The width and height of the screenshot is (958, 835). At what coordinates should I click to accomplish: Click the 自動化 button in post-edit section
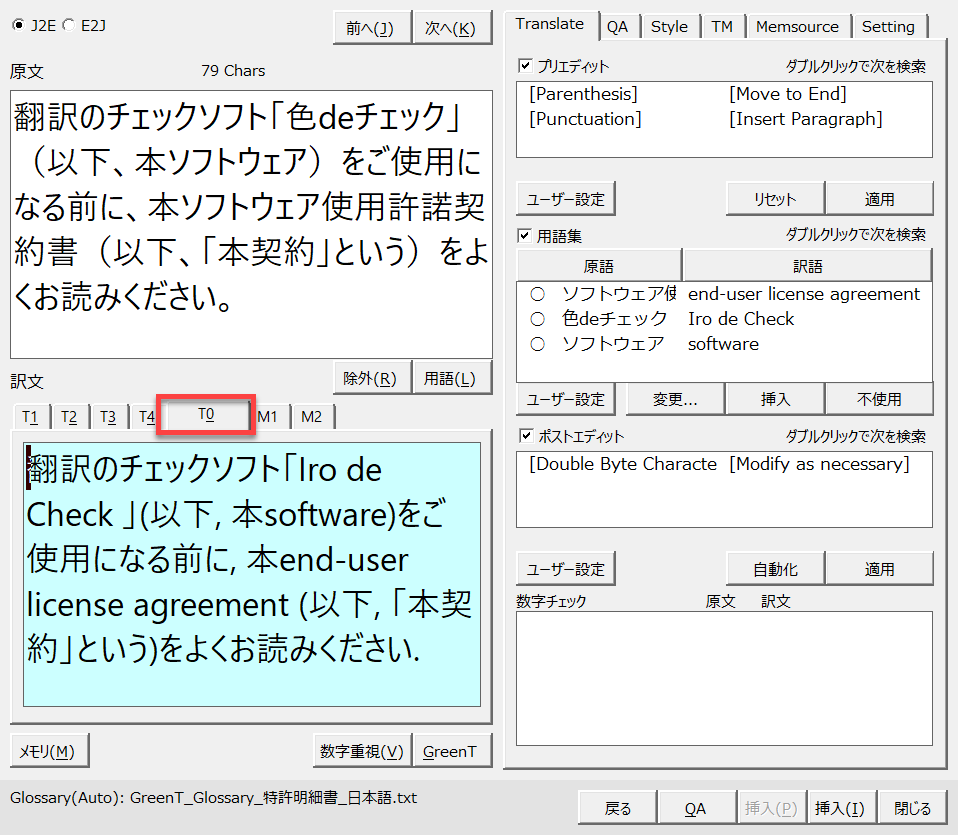click(x=775, y=569)
